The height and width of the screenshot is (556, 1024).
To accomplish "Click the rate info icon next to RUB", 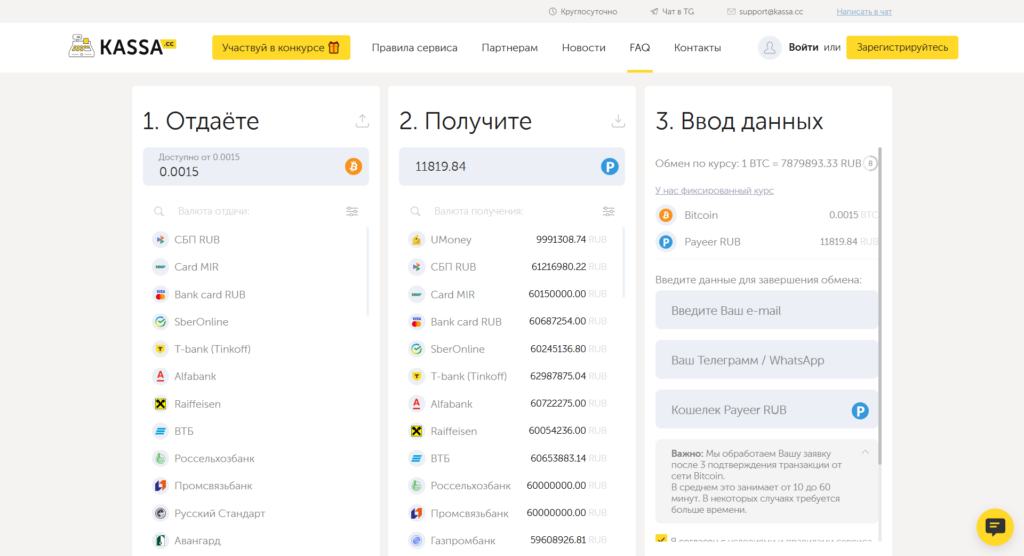I will click(870, 163).
